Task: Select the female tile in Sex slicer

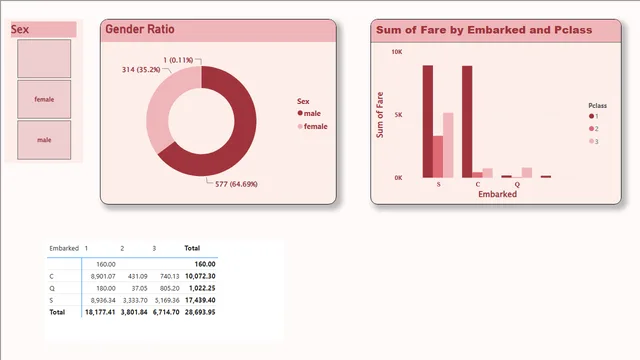Action: point(44,99)
